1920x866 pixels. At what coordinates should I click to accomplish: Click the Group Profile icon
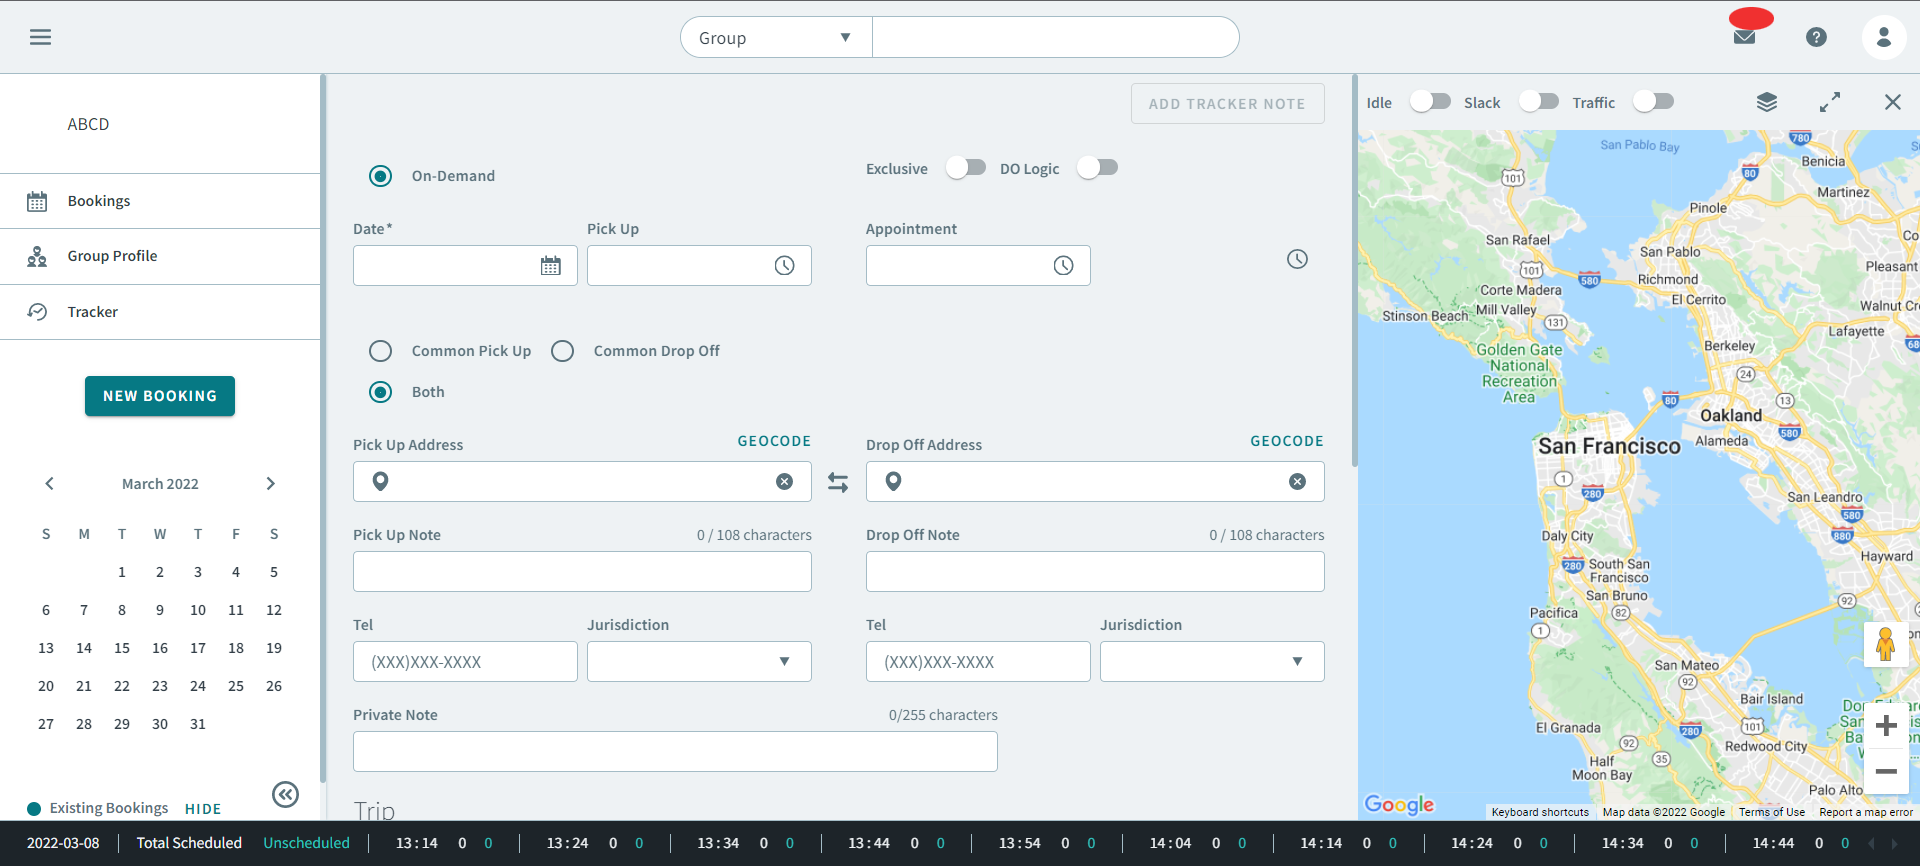coord(37,257)
